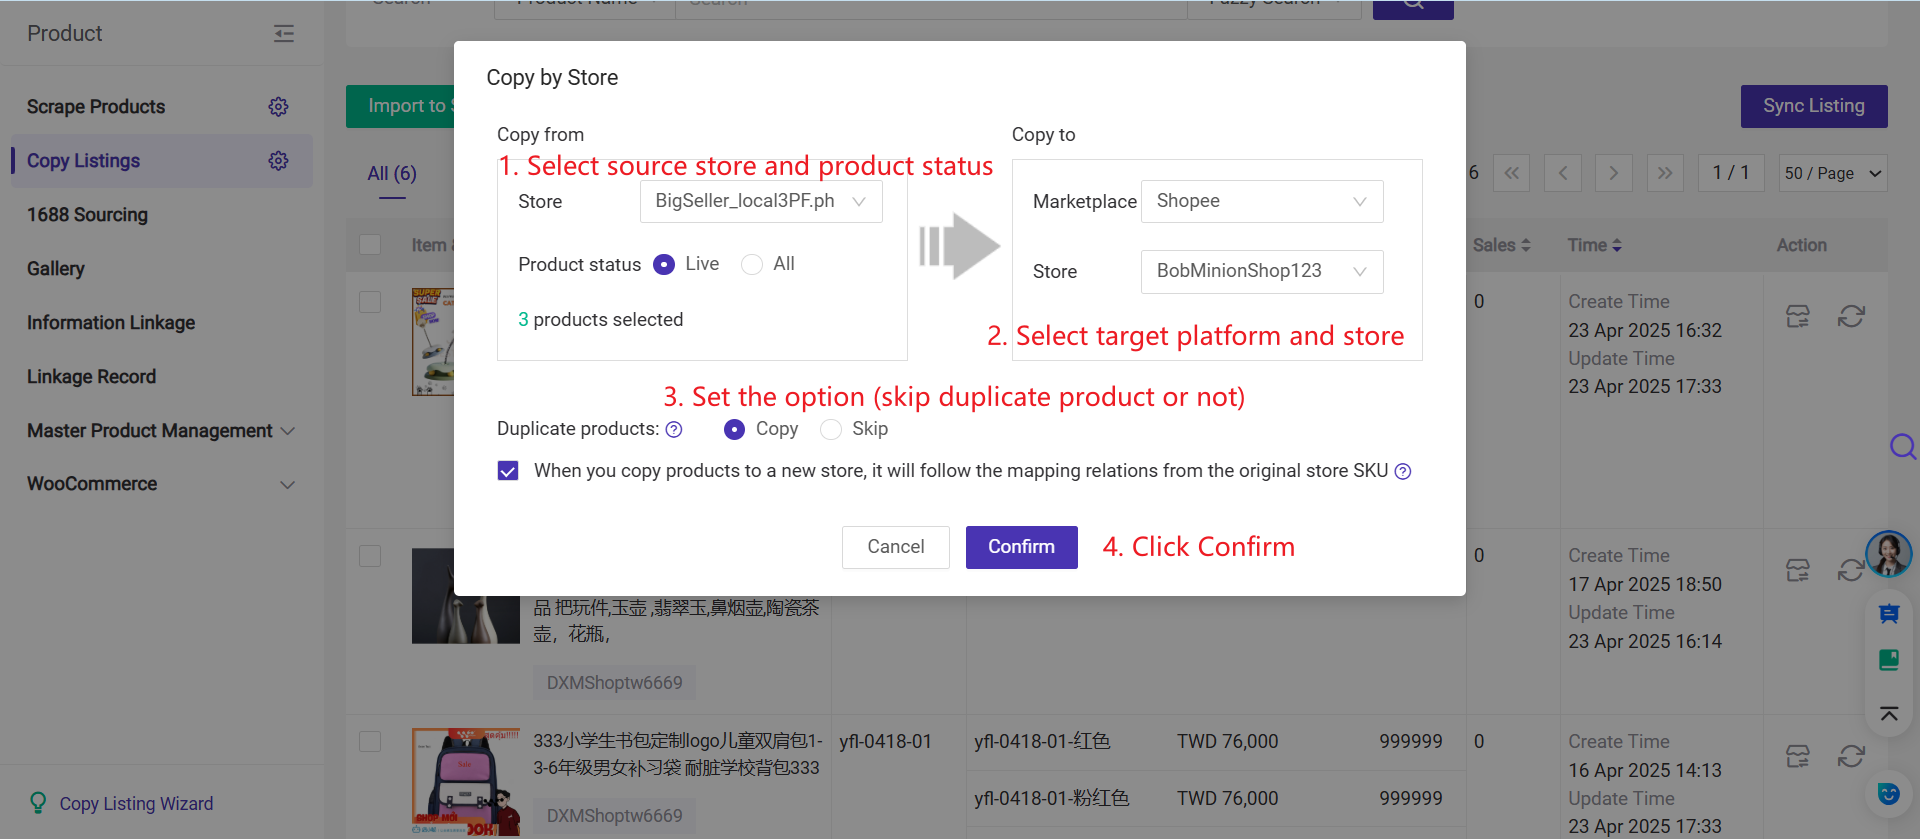The image size is (1920, 839).
Task: Open Scrape Products settings gear
Action: point(278,107)
